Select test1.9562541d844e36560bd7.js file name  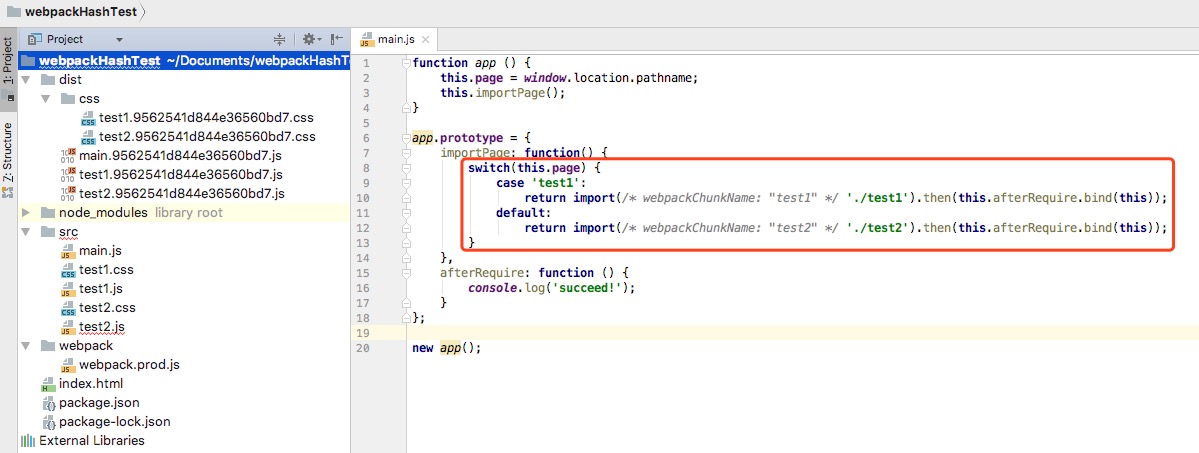tap(181, 175)
